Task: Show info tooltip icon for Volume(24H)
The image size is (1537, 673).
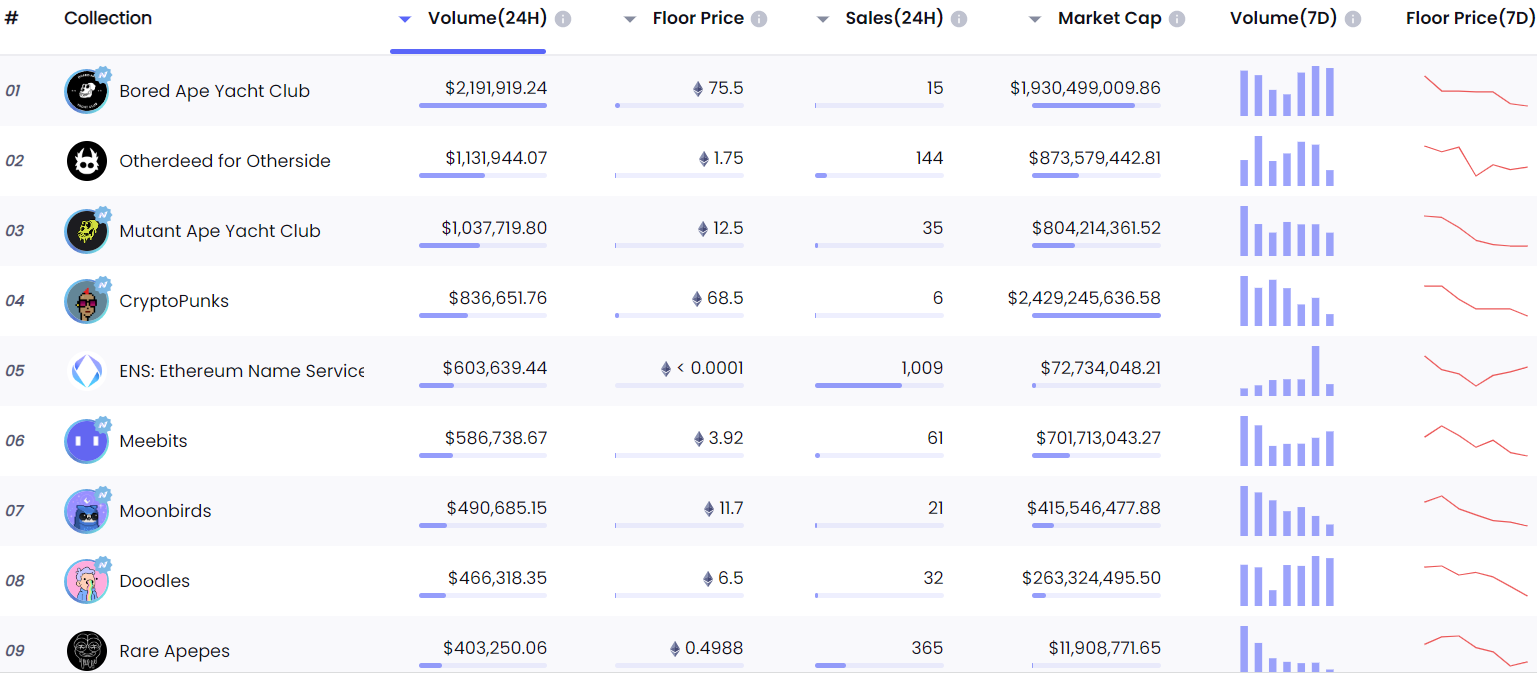Action: (563, 19)
